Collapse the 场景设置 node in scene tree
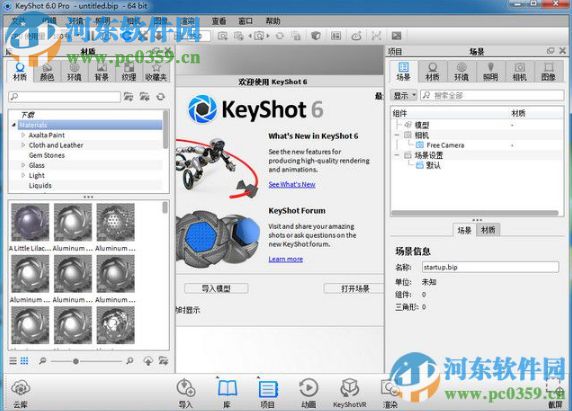 [x=397, y=155]
